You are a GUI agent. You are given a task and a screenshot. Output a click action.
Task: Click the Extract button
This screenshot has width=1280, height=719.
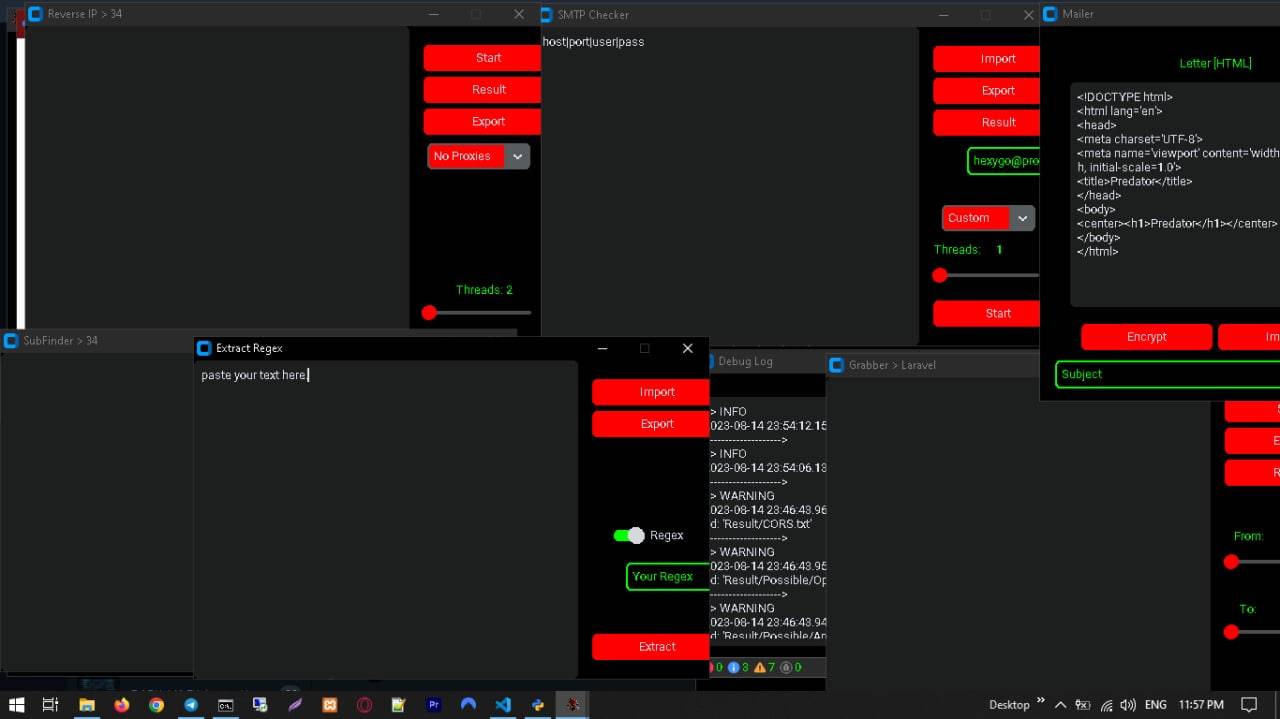(651, 647)
